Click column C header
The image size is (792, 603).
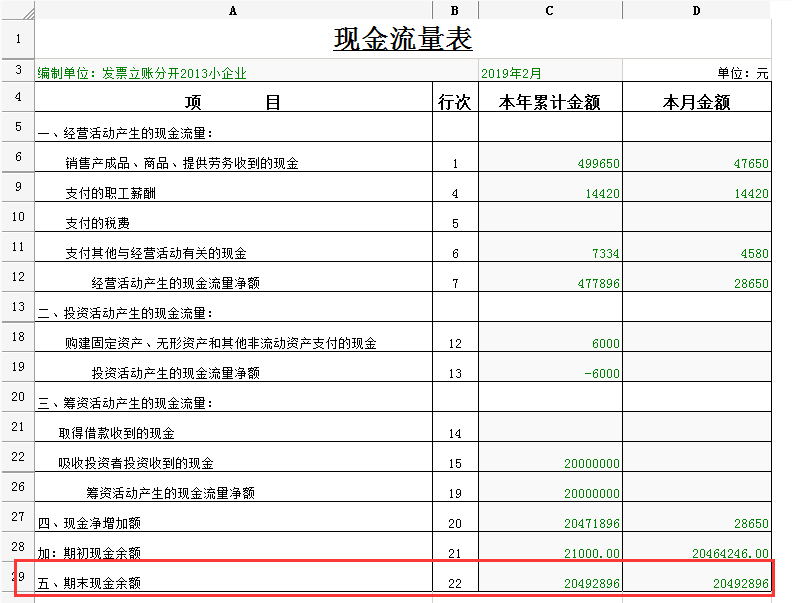click(550, 10)
